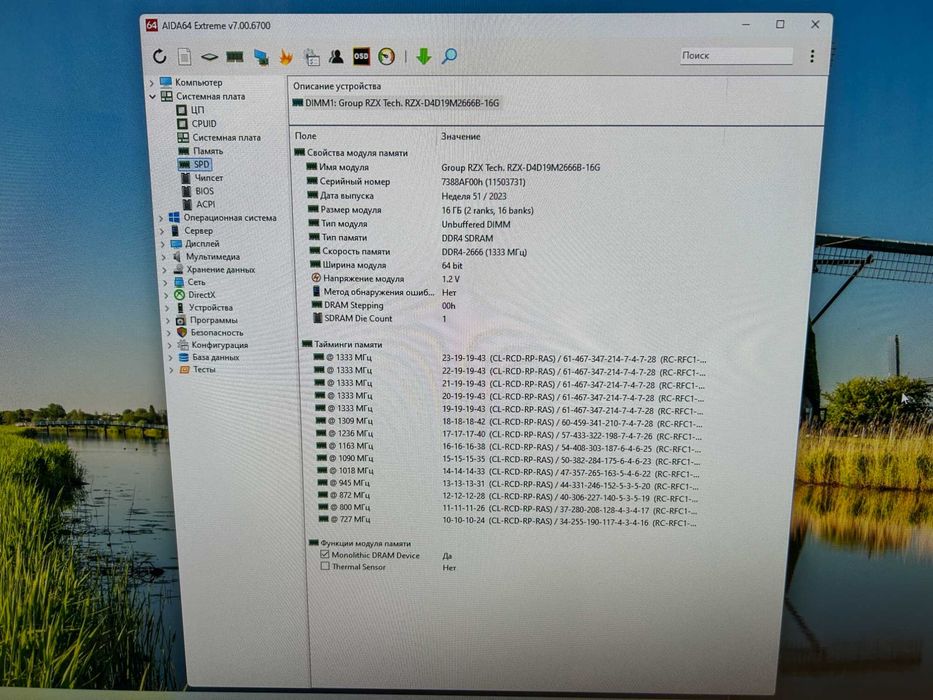Open the База данных tree item

[209, 358]
